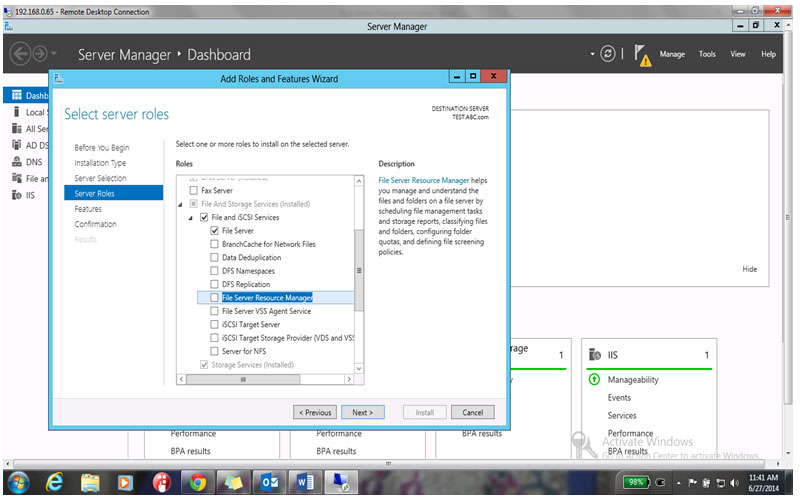Click roles list right scroll arrow
Image resolution: width=800 pixels, height=500 pixels.
[x=349, y=379]
